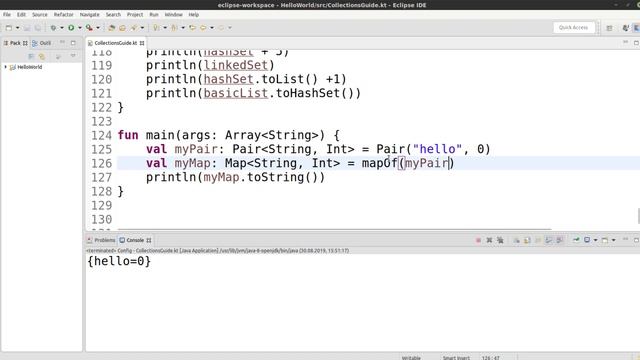Click the myPair variable on line 125
This screenshot has width=640, height=360.
196,149
